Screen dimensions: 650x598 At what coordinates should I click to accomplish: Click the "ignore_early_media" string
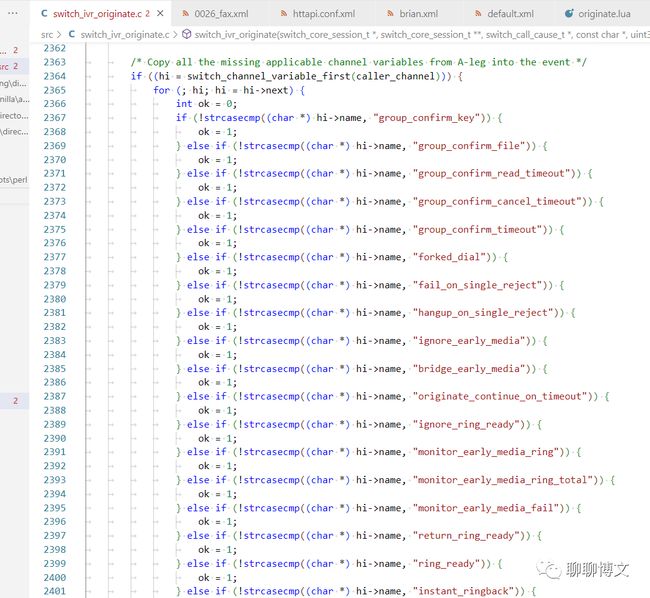pos(471,341)
